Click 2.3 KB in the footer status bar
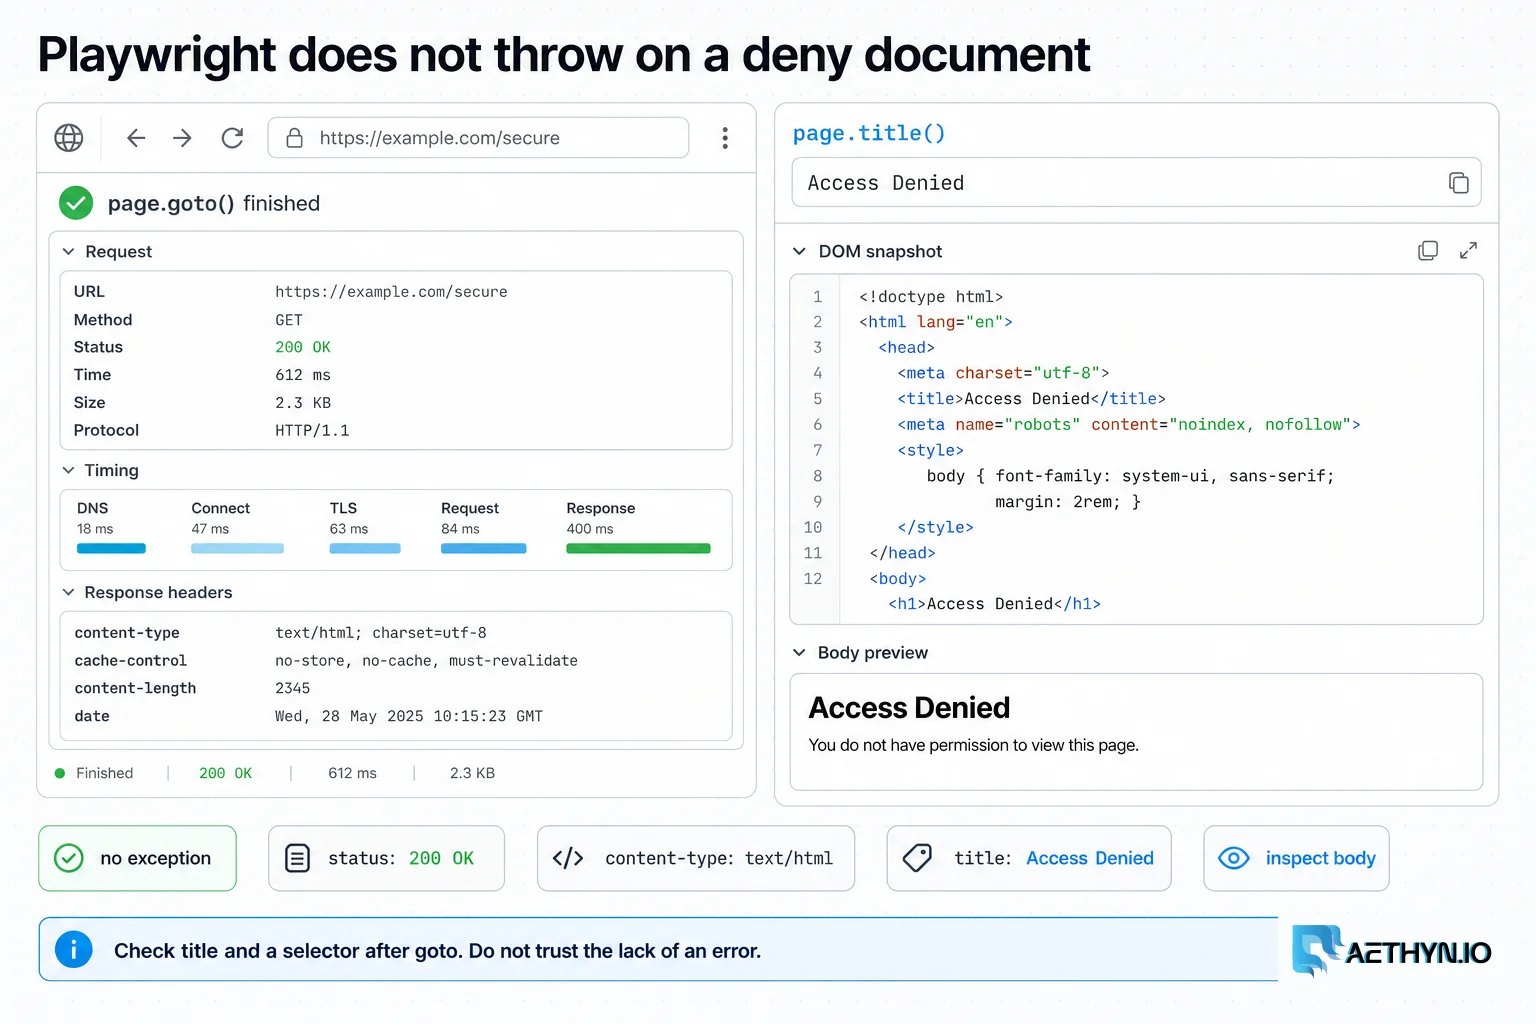 (x=472, y=773)
